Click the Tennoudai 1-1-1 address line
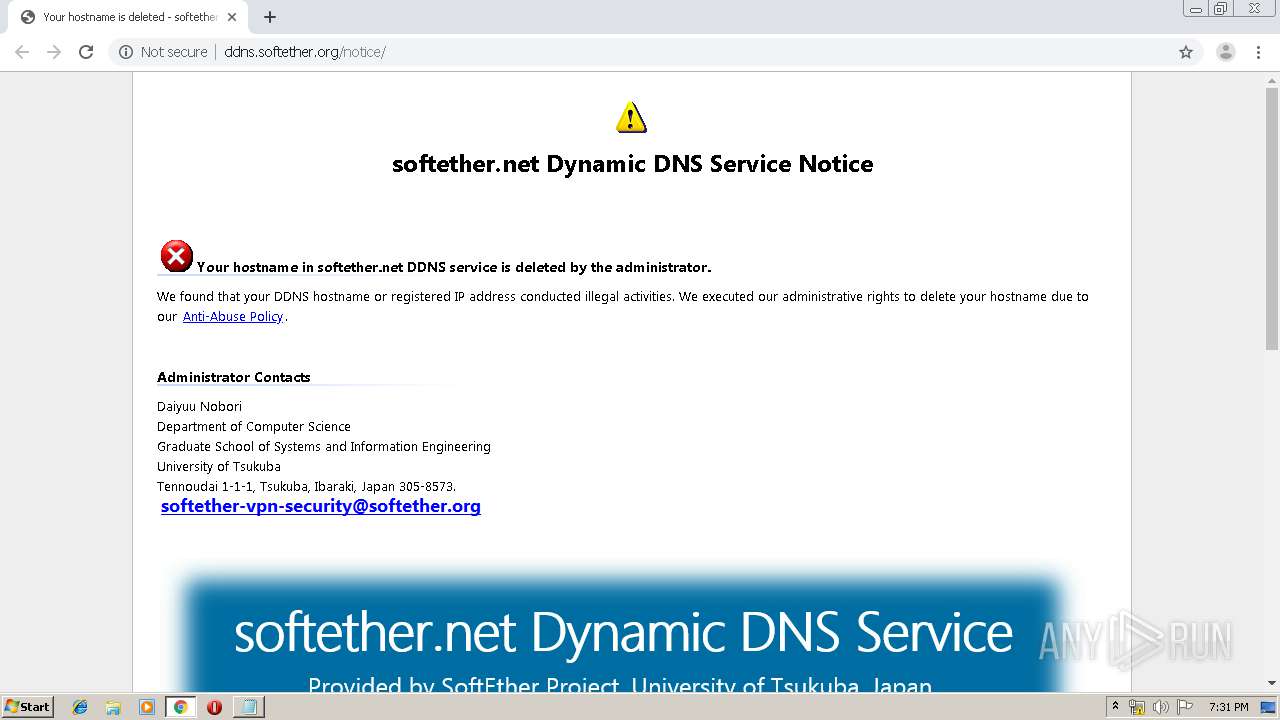 [x=306, y=486]
